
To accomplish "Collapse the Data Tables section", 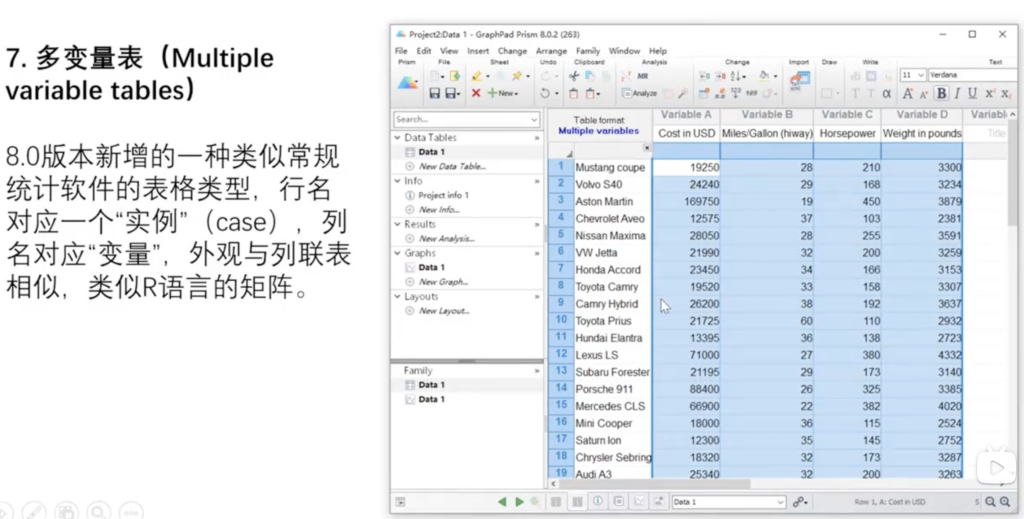I will [398, 138].
